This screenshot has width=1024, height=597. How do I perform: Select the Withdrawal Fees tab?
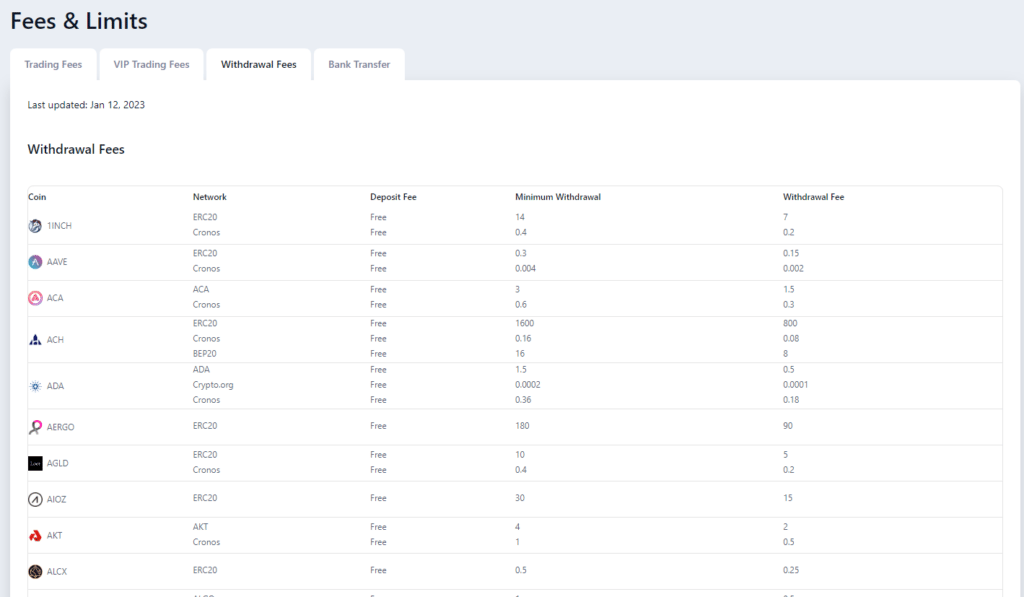tap(259, 65)
